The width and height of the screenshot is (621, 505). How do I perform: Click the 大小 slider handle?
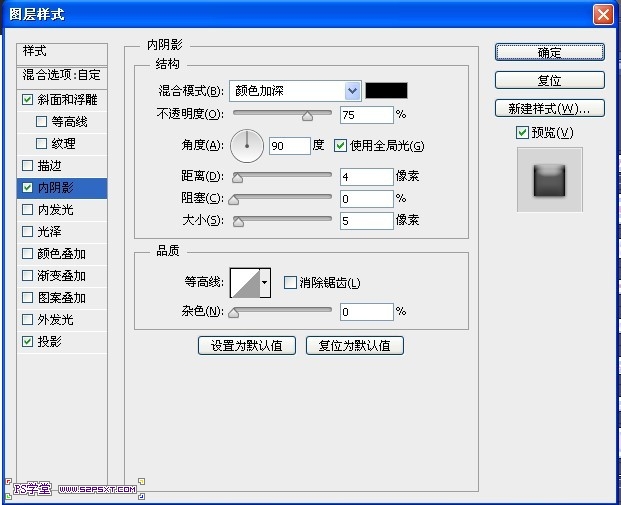point(238,221)
